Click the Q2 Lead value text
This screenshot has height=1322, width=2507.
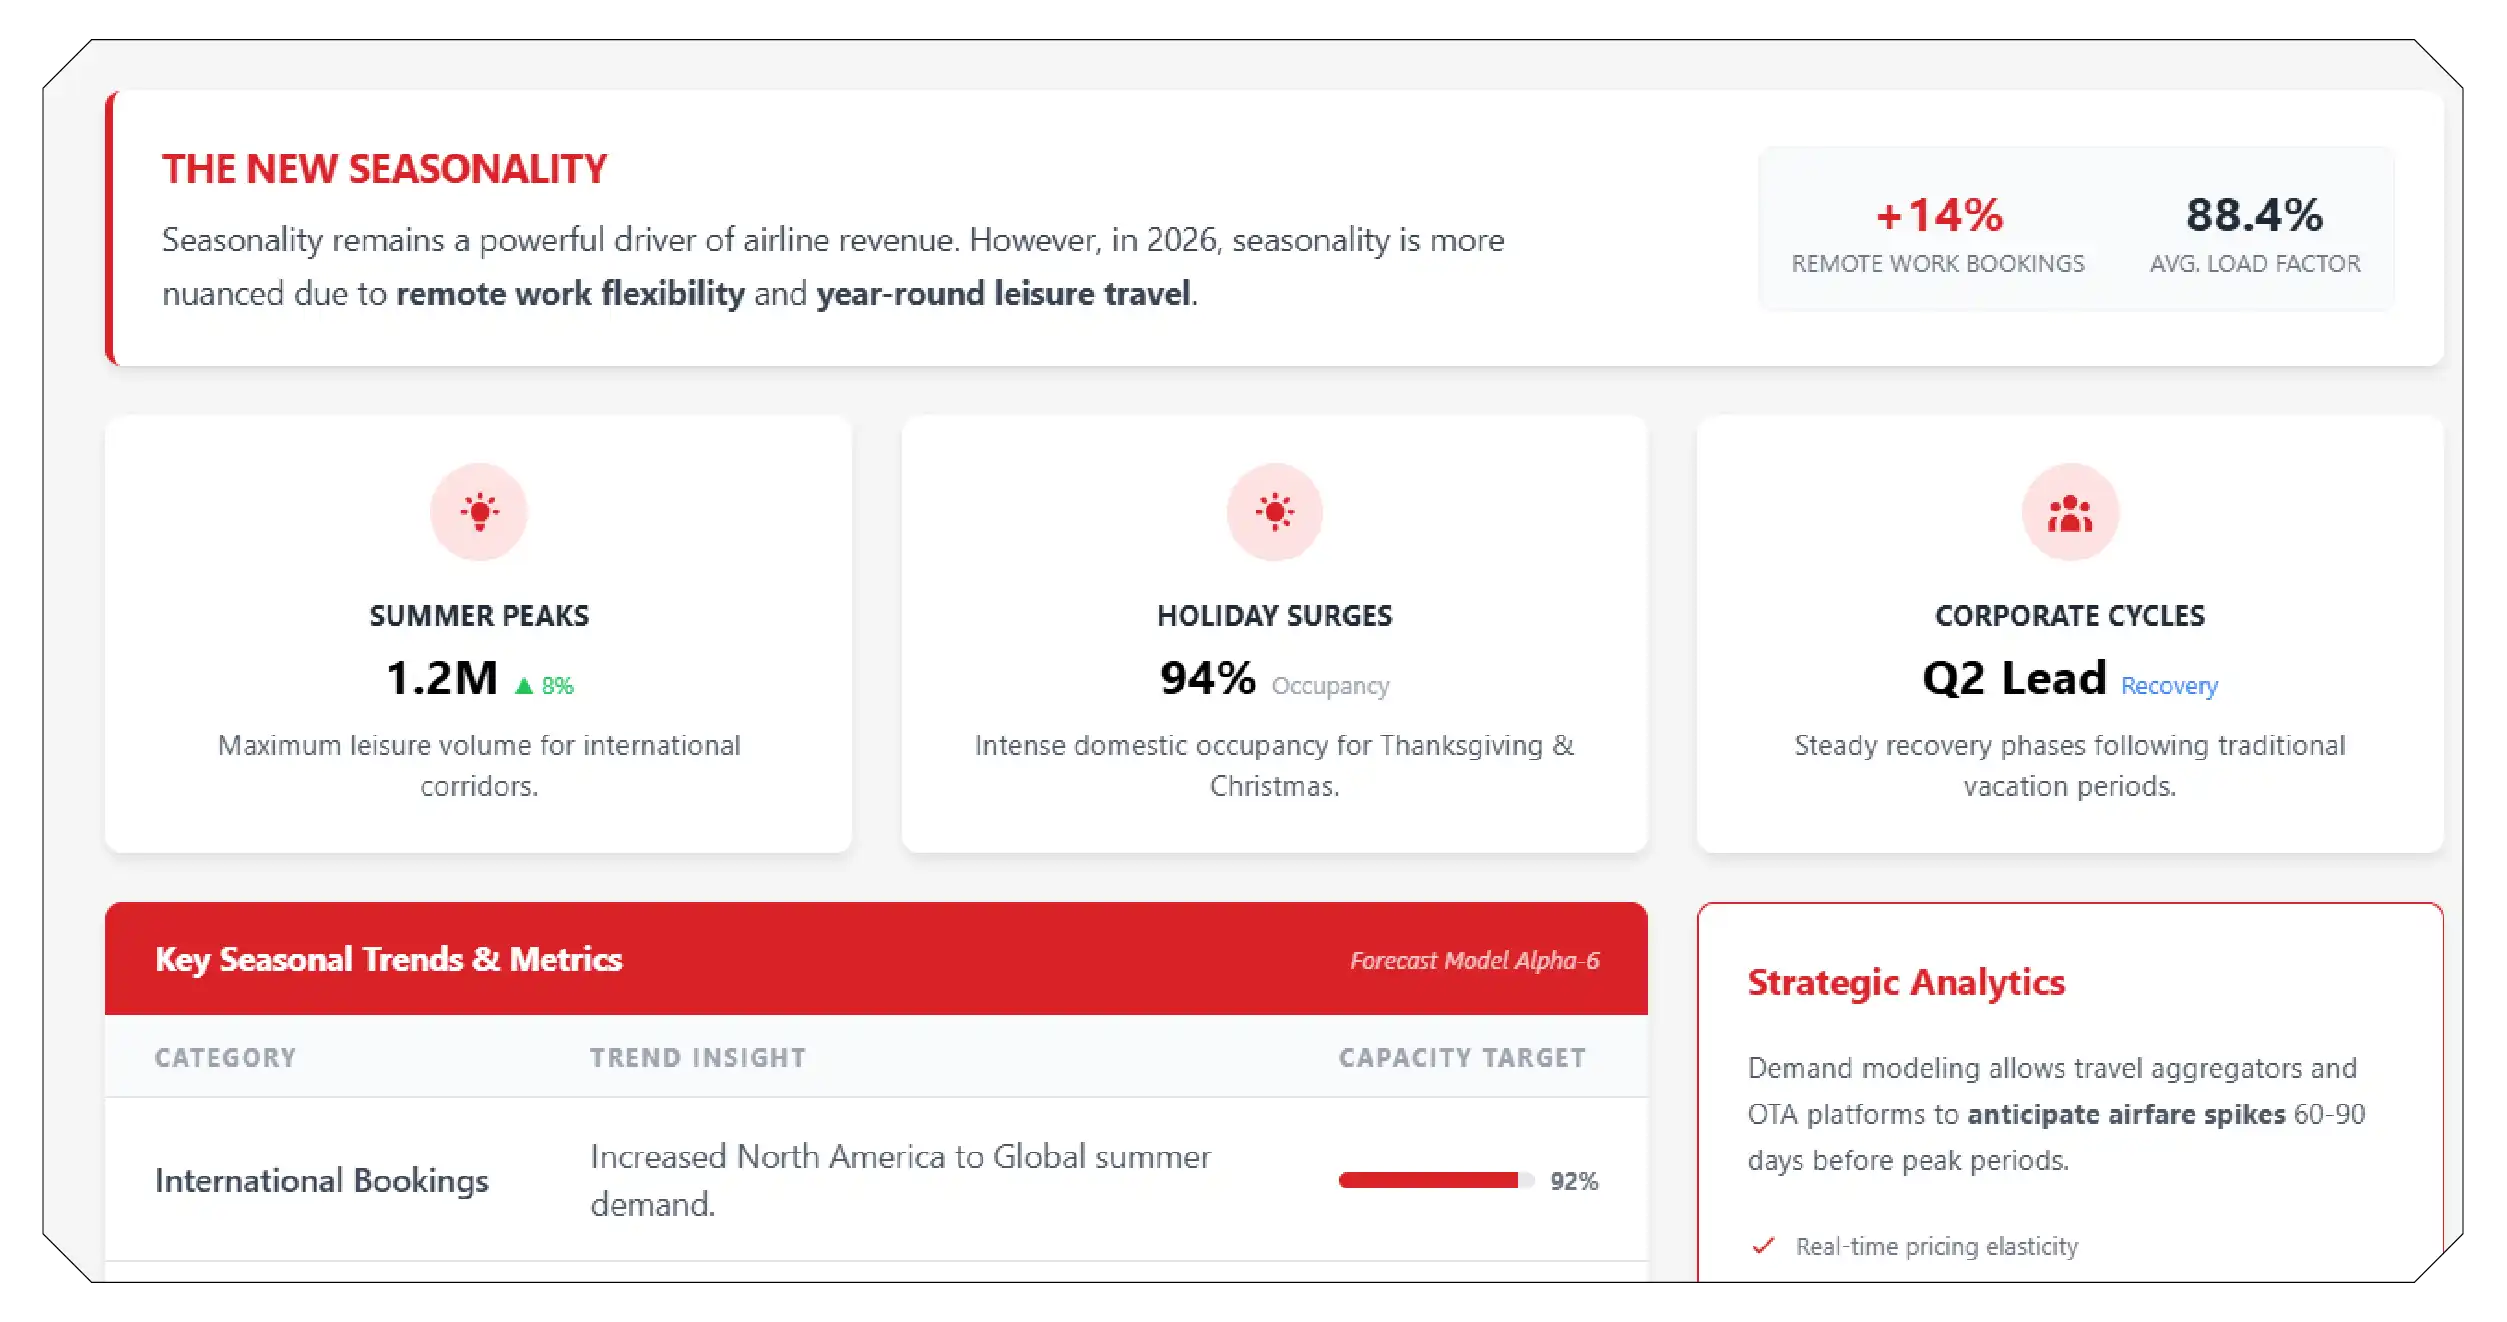pos(2013,679)
